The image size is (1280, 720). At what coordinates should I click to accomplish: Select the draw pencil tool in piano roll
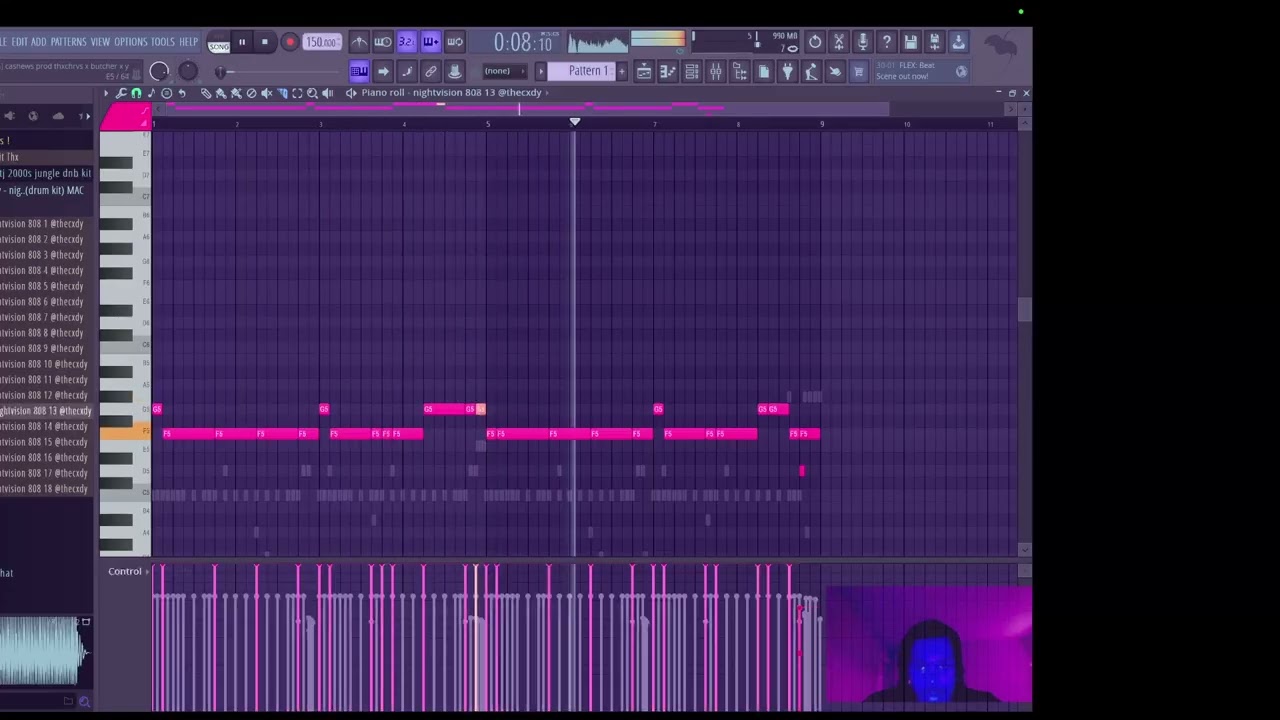[x=206, y=93]
